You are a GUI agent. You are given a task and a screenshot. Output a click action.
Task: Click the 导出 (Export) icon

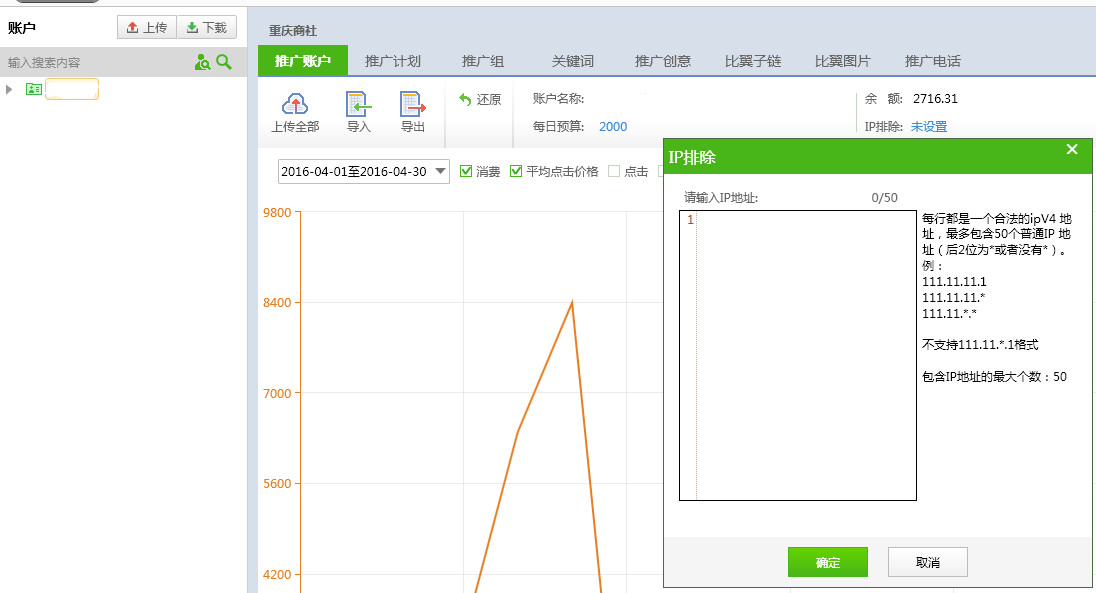[x=412, y=105]
